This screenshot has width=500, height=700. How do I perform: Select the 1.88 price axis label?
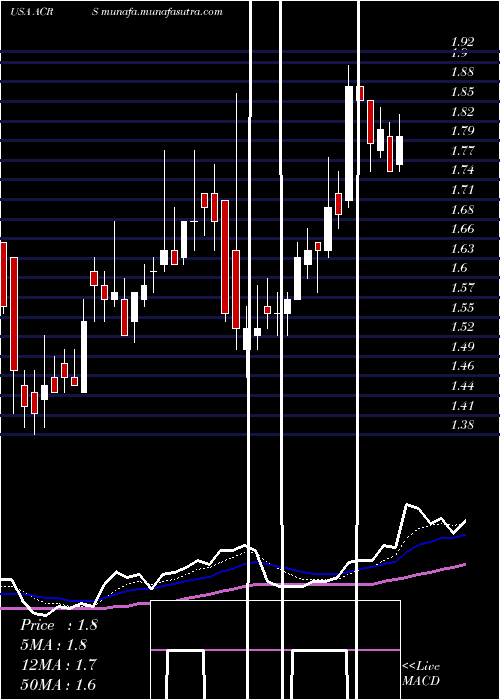click(x=462, y=72)
